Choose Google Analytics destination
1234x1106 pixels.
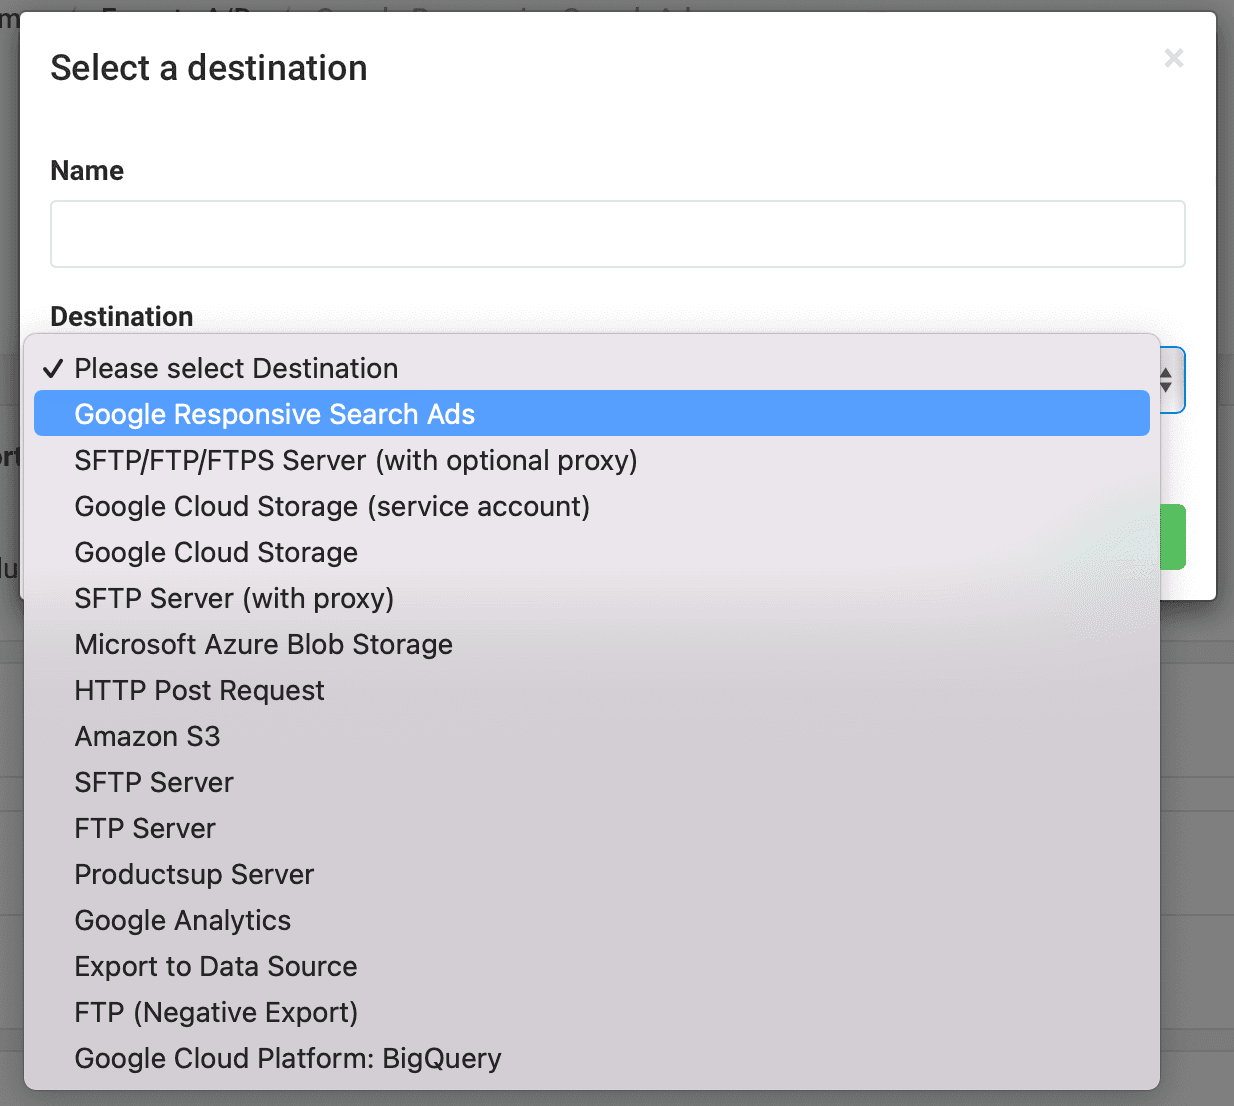pyautogui.click(x=182, y=920)
